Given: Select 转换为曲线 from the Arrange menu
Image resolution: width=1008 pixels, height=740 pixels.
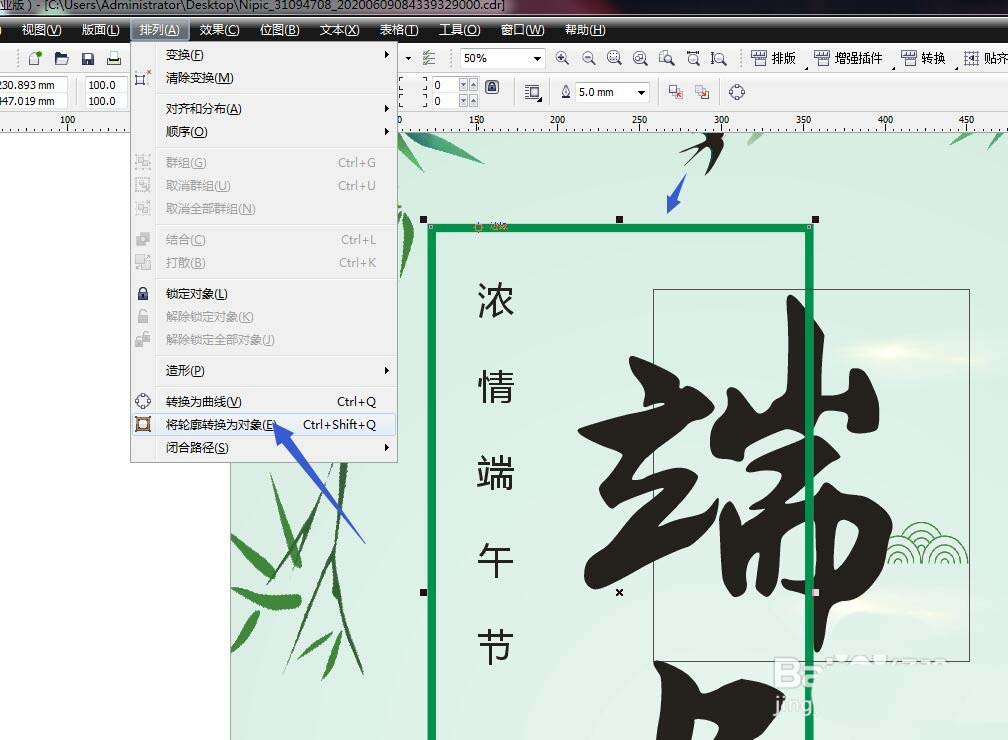Looking at the screenshot, I should [x=200, y=401].
